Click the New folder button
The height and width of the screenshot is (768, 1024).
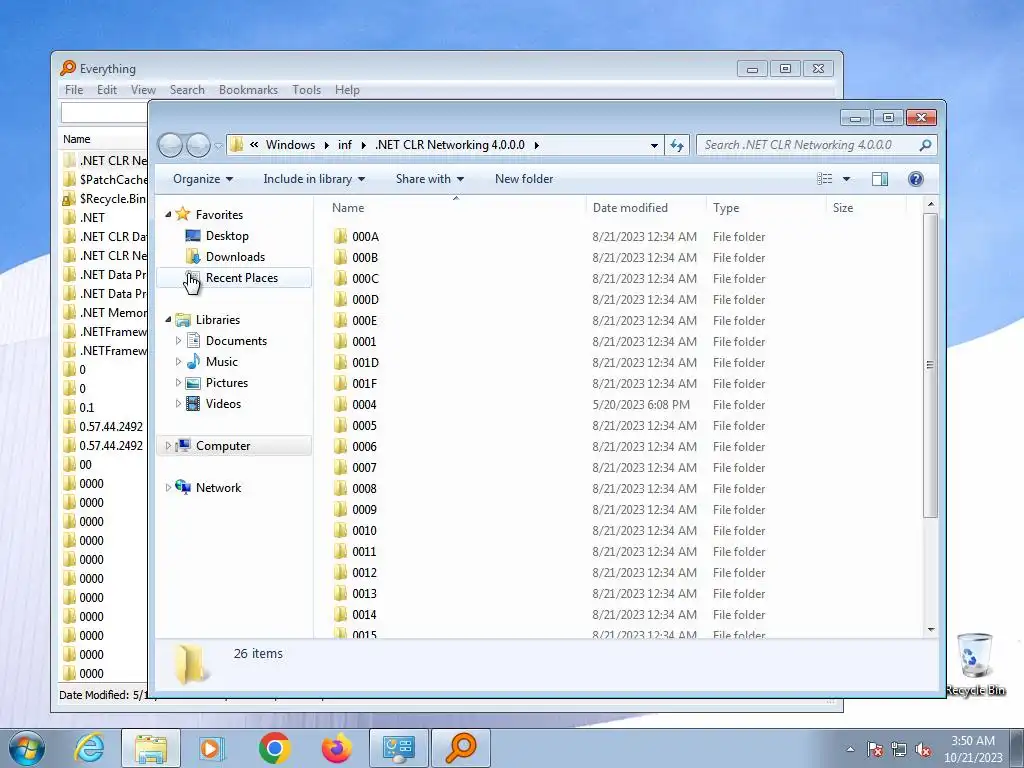click(524, 179)
